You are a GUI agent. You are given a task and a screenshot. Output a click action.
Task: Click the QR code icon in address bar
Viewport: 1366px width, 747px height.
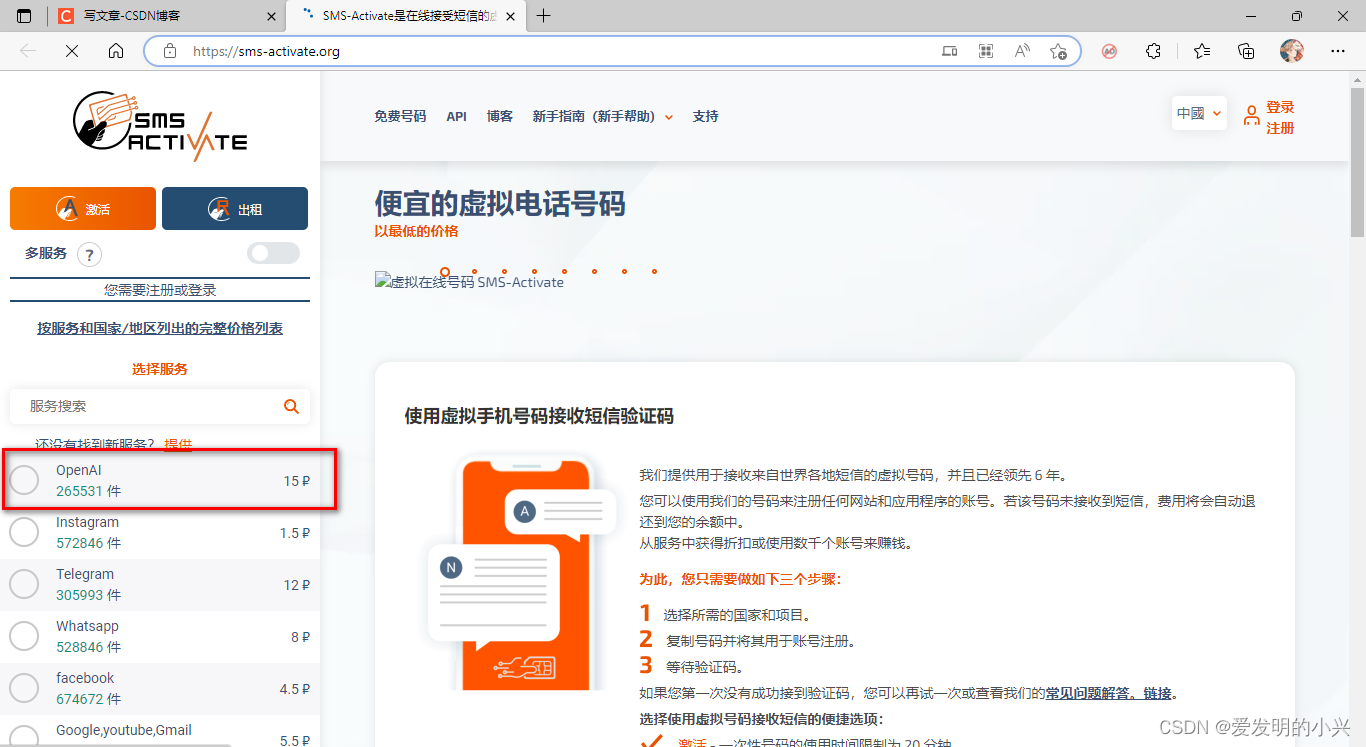[x=986, y=51]
